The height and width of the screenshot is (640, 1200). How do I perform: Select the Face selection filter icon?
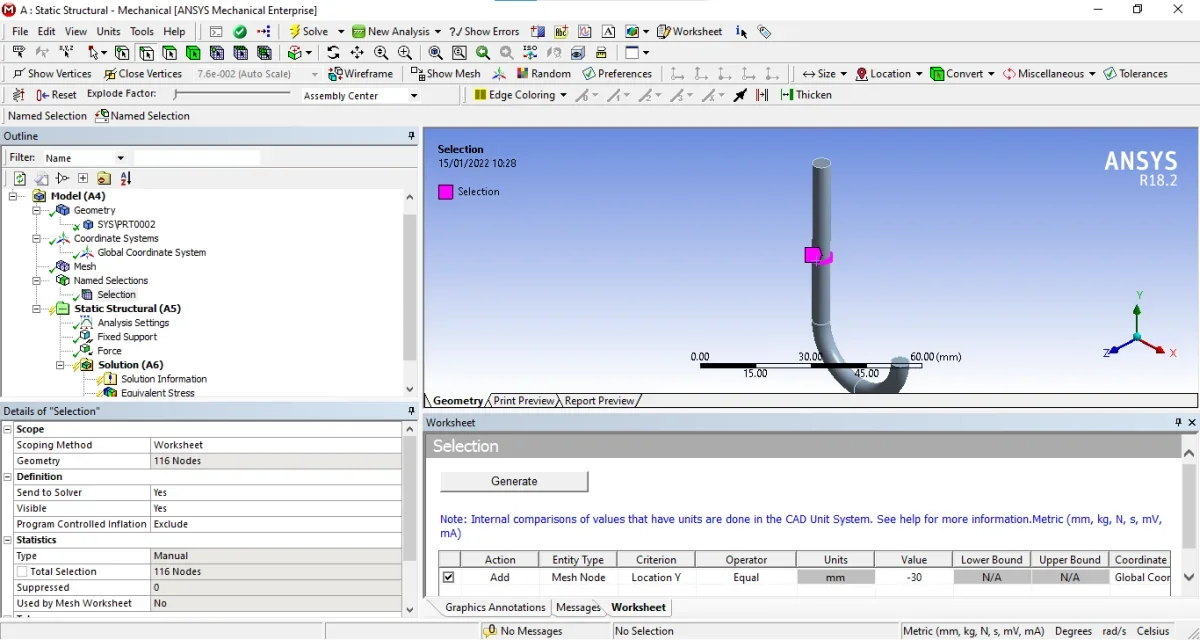(170, 52)
